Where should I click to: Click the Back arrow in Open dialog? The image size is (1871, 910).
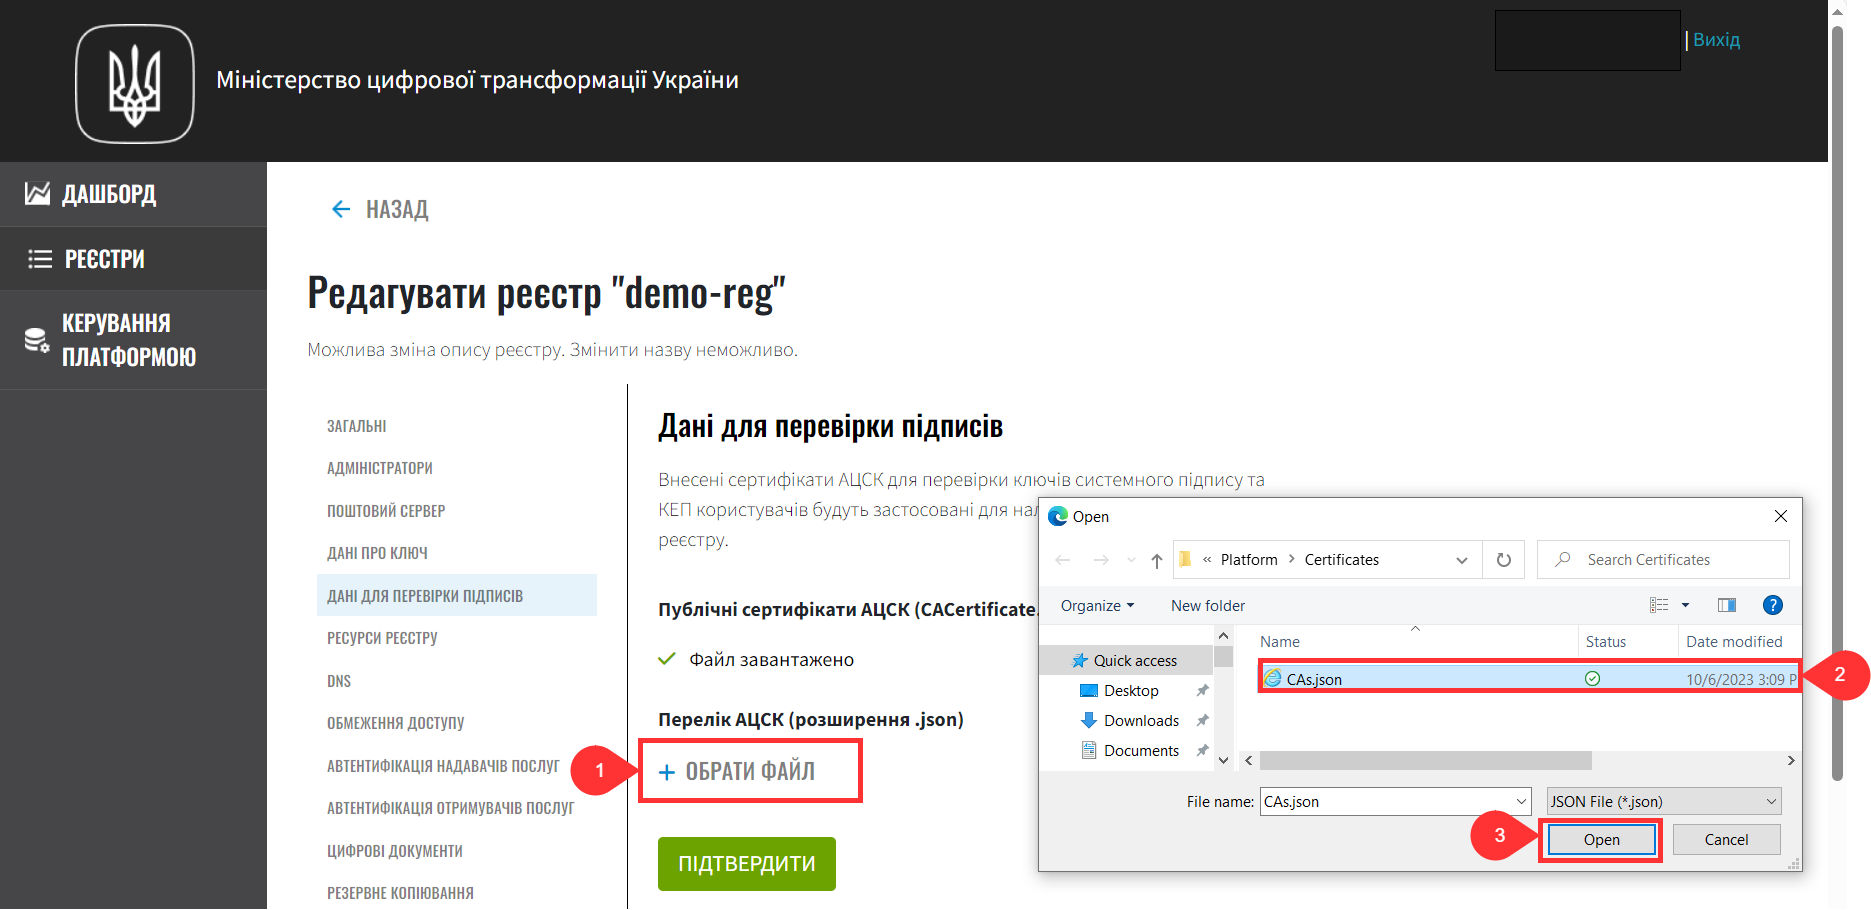1063,560
